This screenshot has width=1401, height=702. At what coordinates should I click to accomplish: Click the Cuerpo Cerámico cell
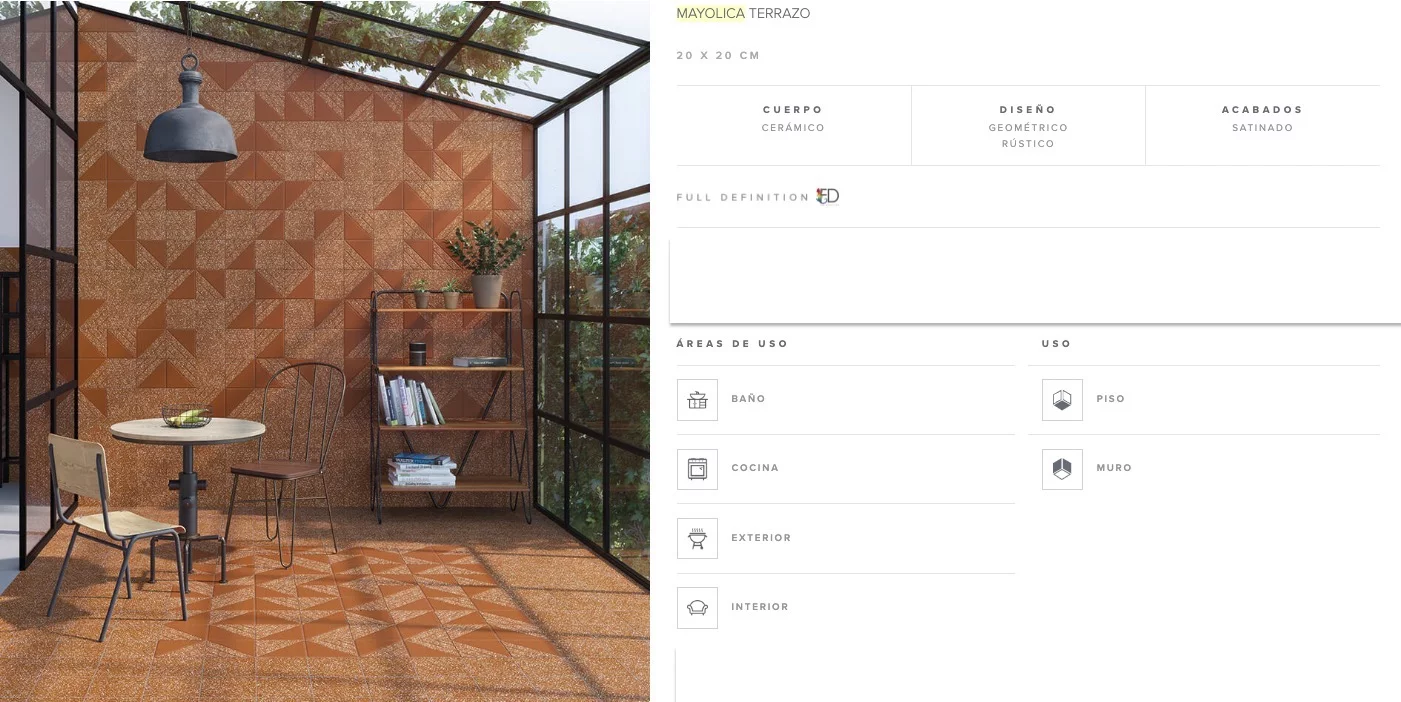point(794,125)
